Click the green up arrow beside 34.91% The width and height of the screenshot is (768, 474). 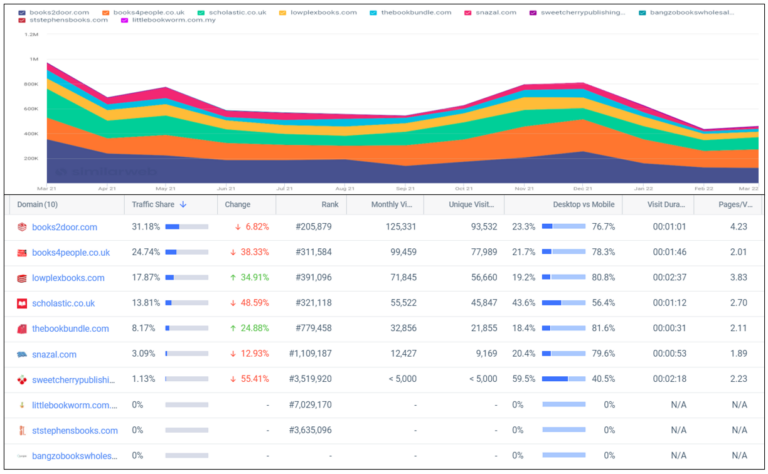pos(233,278)
